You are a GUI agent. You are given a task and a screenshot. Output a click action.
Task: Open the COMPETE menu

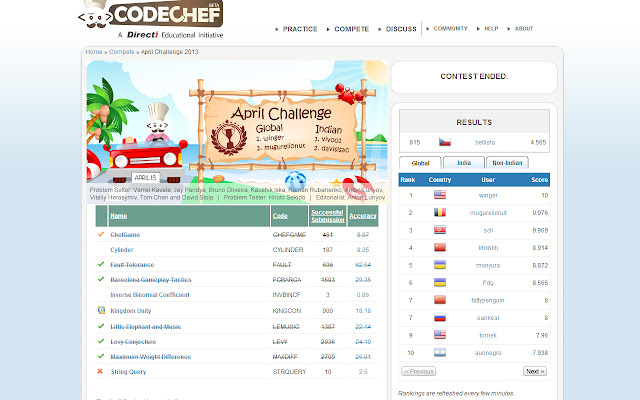pyautogui.click(x=351, y=29)
